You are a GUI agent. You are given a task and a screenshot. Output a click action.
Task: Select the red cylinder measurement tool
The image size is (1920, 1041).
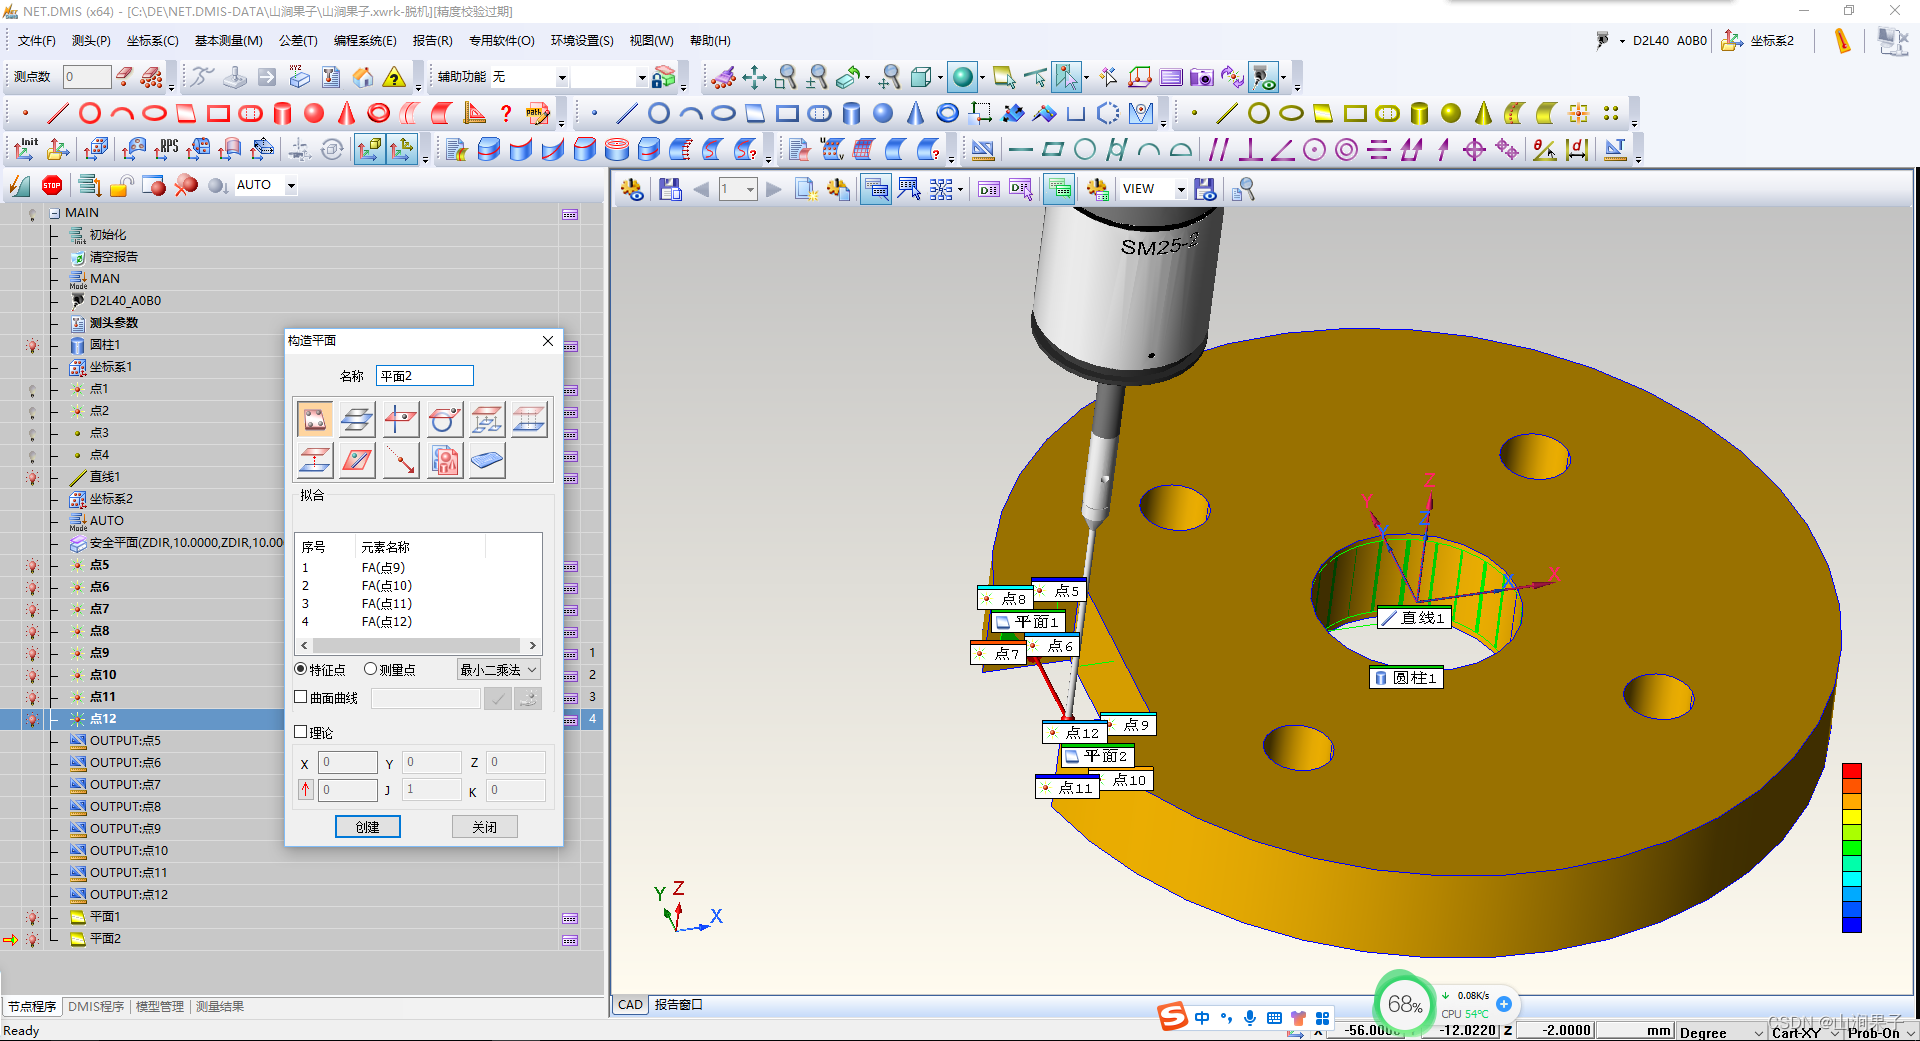pos(282,113)
